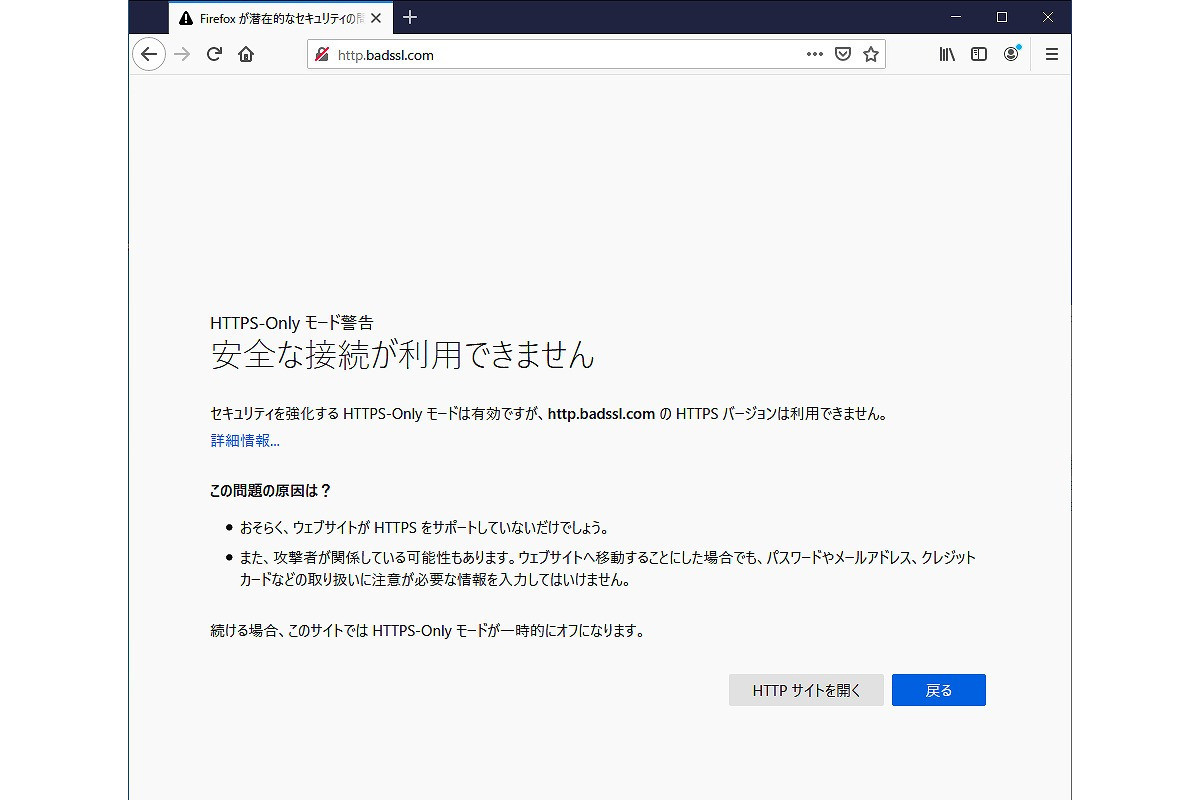Open the hamburger application menu
Viewport: 1200px width, 800px height.
click(1051, 55)
